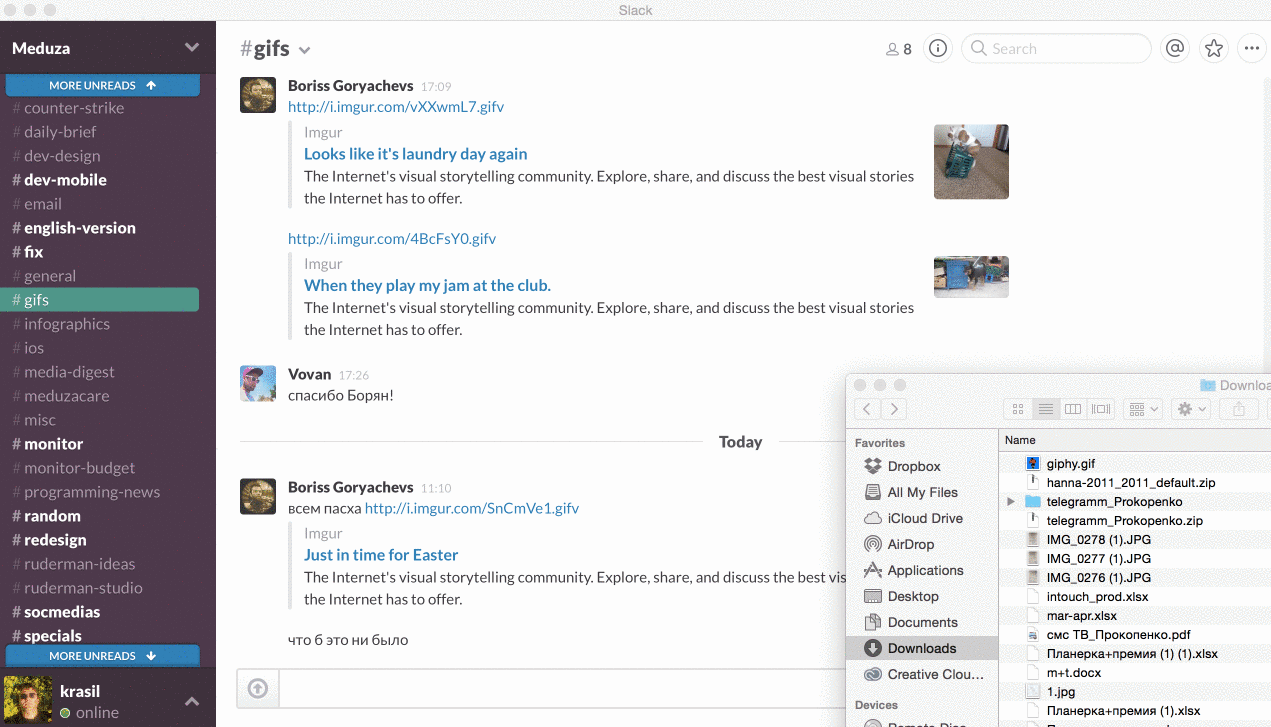The width and height of the screenshot is (1271, 727).
Task: Click krasil user avatar in sidebar
Action: pos(28,701)
